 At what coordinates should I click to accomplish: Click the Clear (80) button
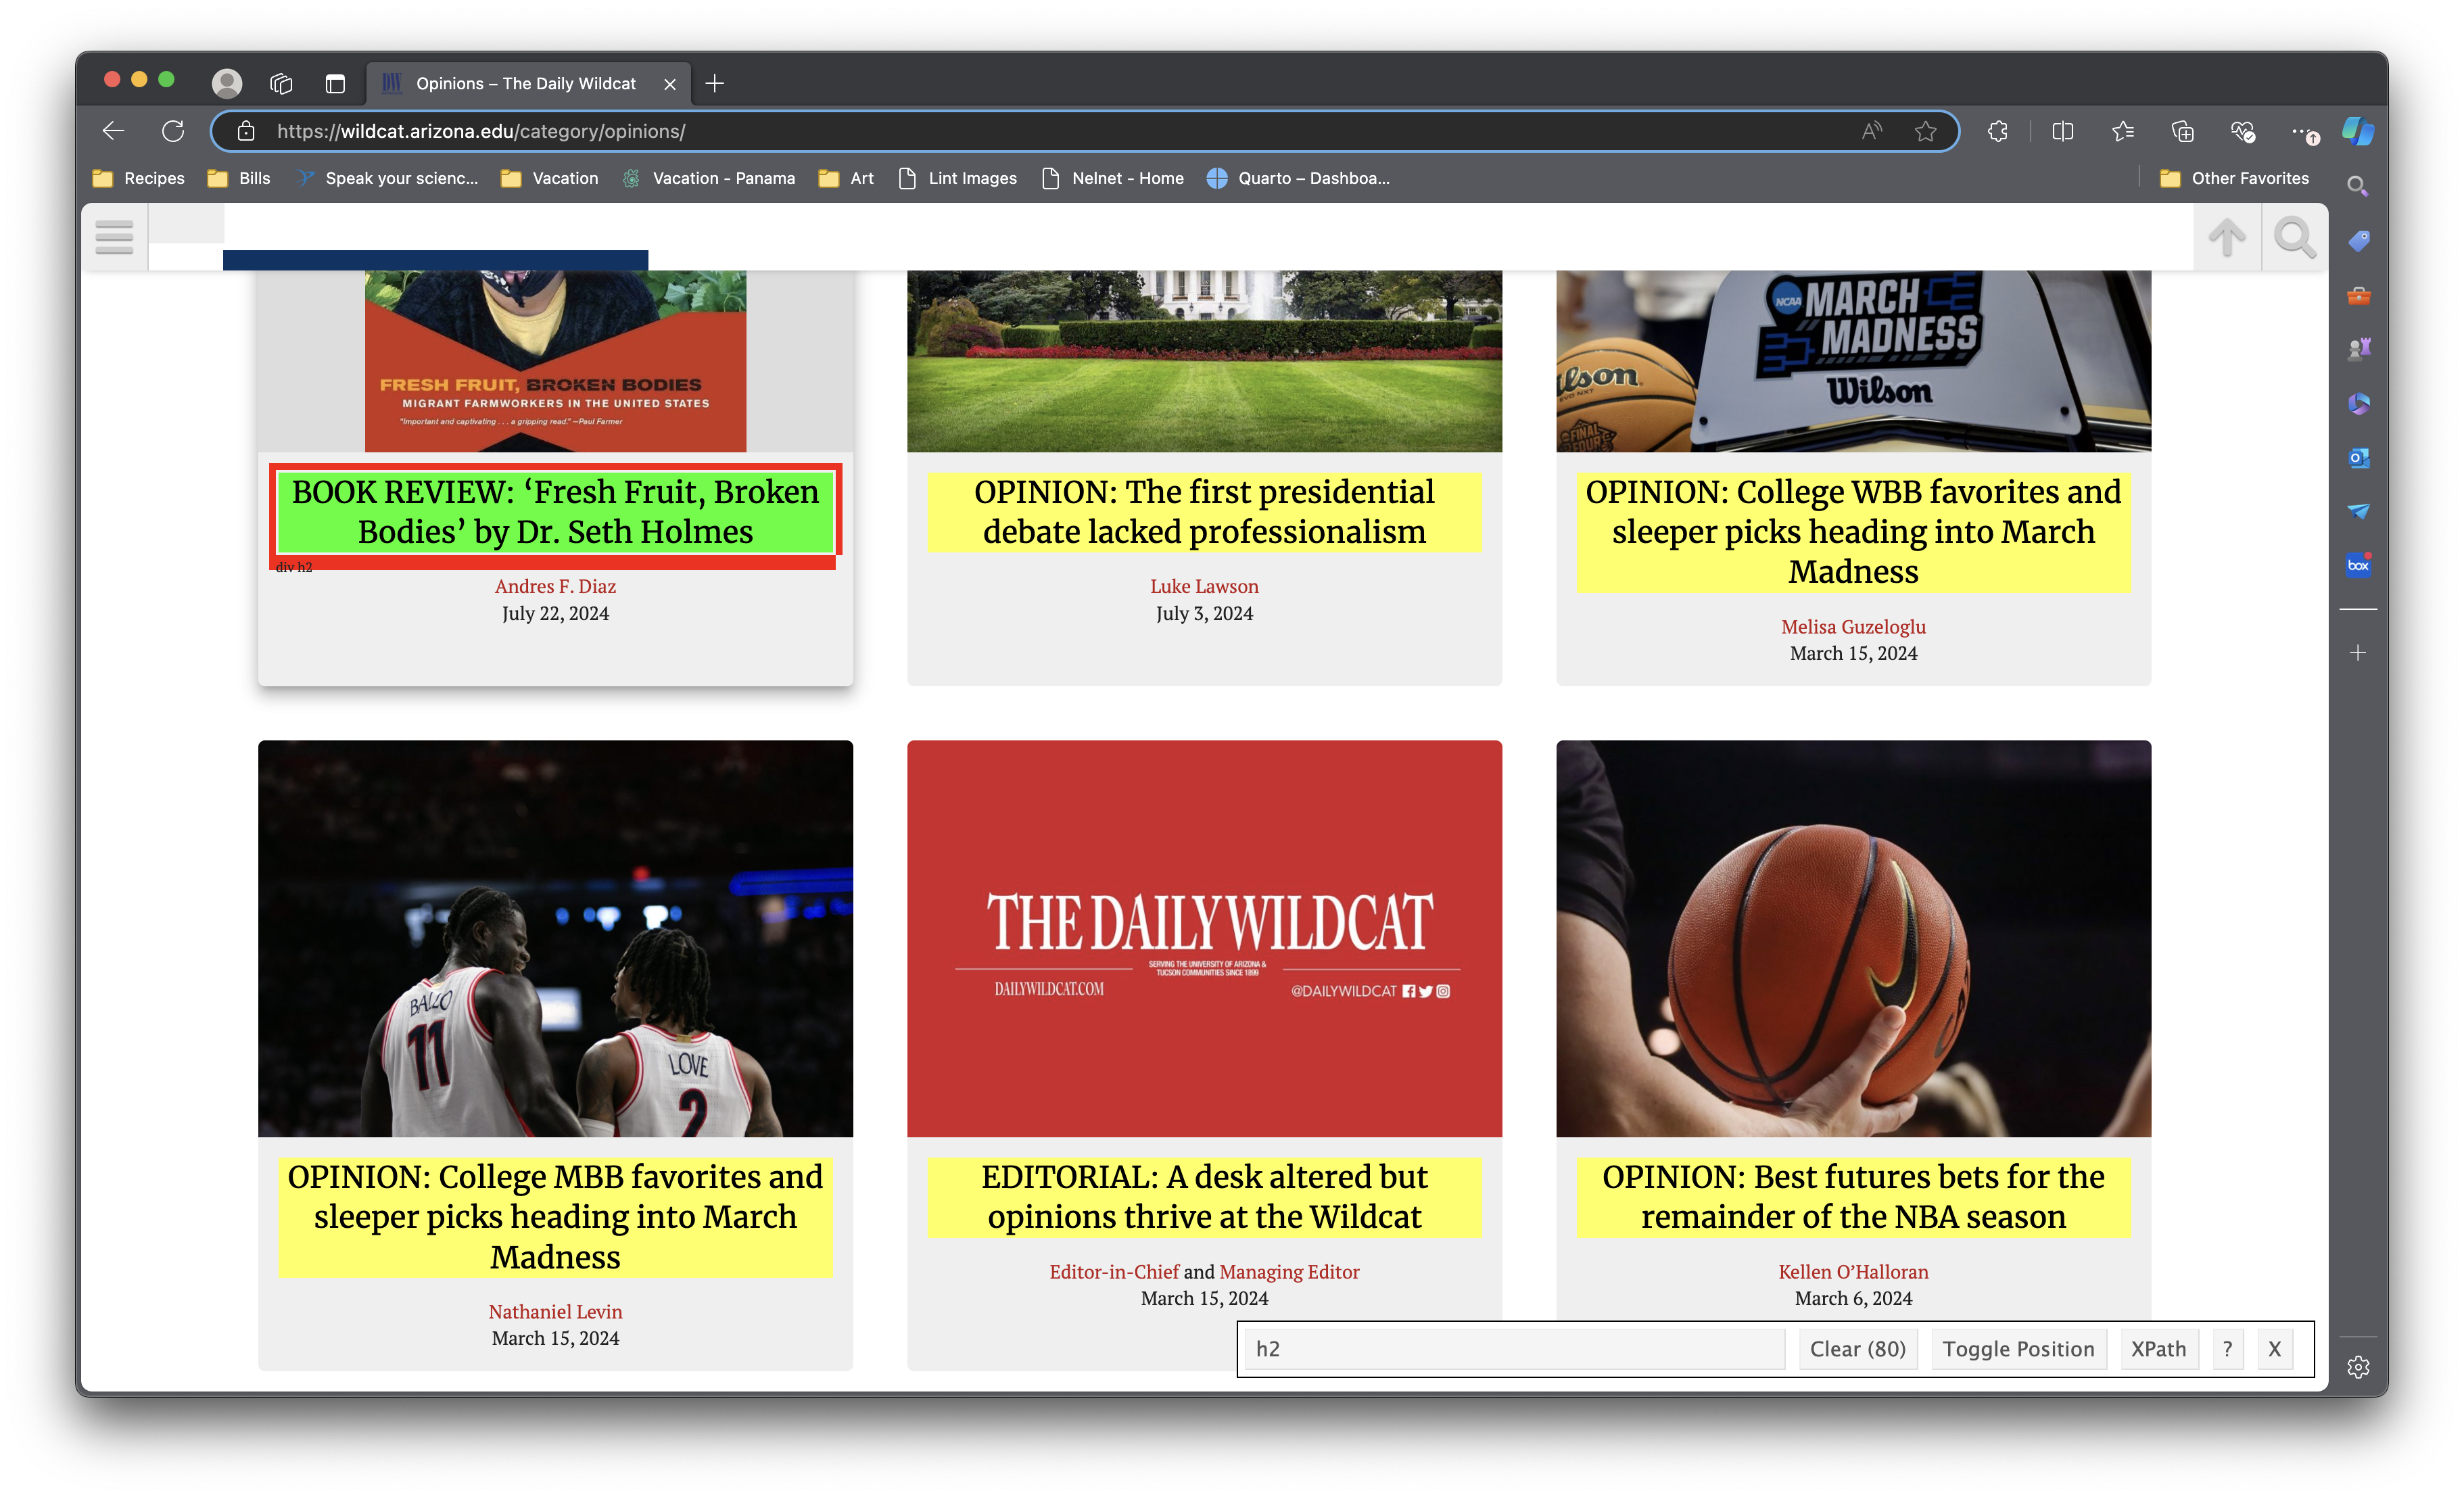tap(1857, 1349)
